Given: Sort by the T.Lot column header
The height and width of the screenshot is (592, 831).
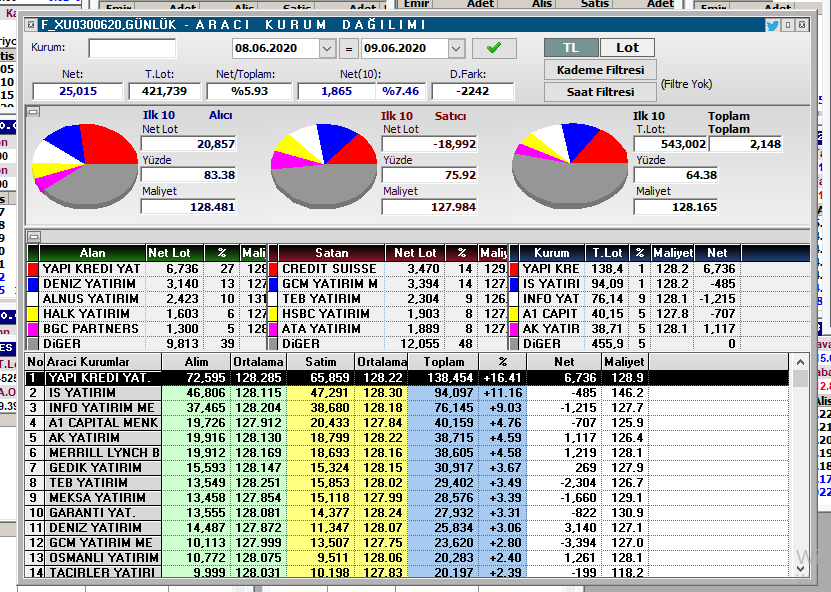Looking at the screenshot, I should 607,253.
